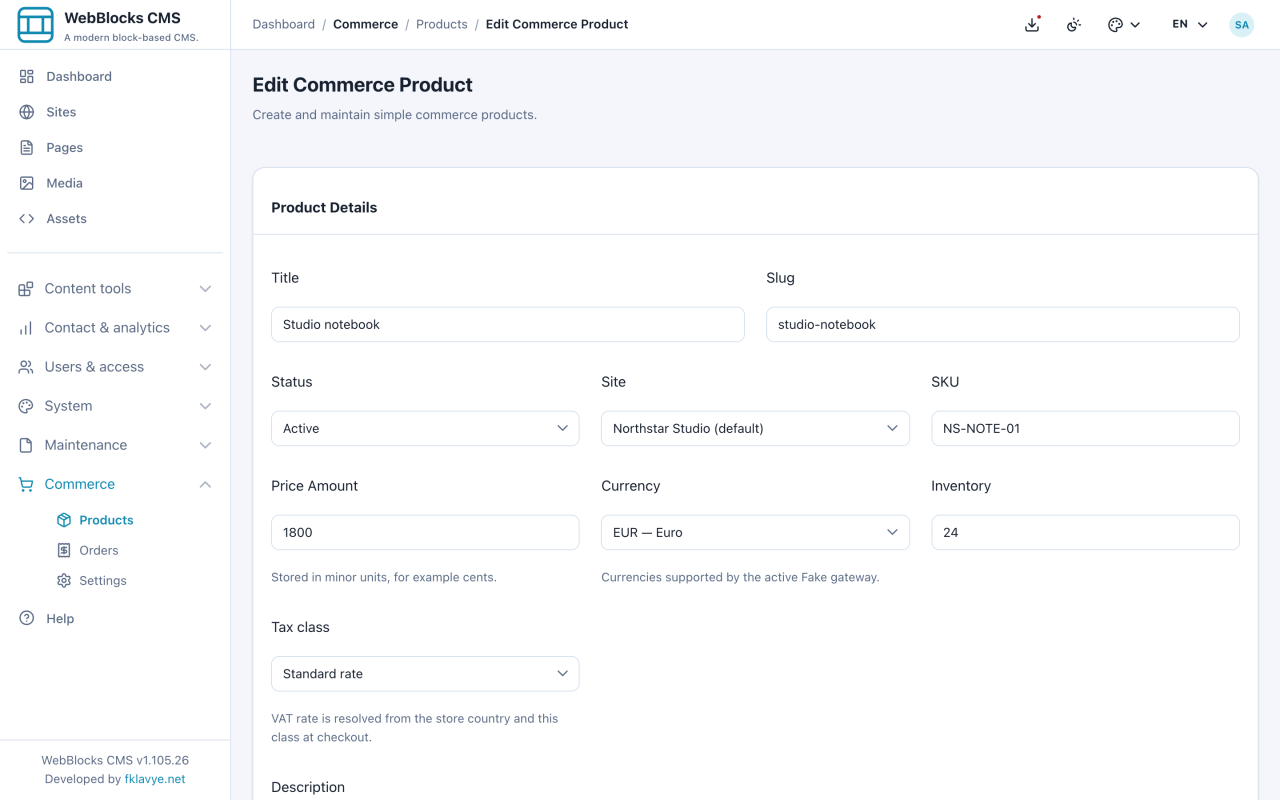Screen dimensions: 1280x800
Task: Click the Products breadcrumb link
Action: point(442,24)
